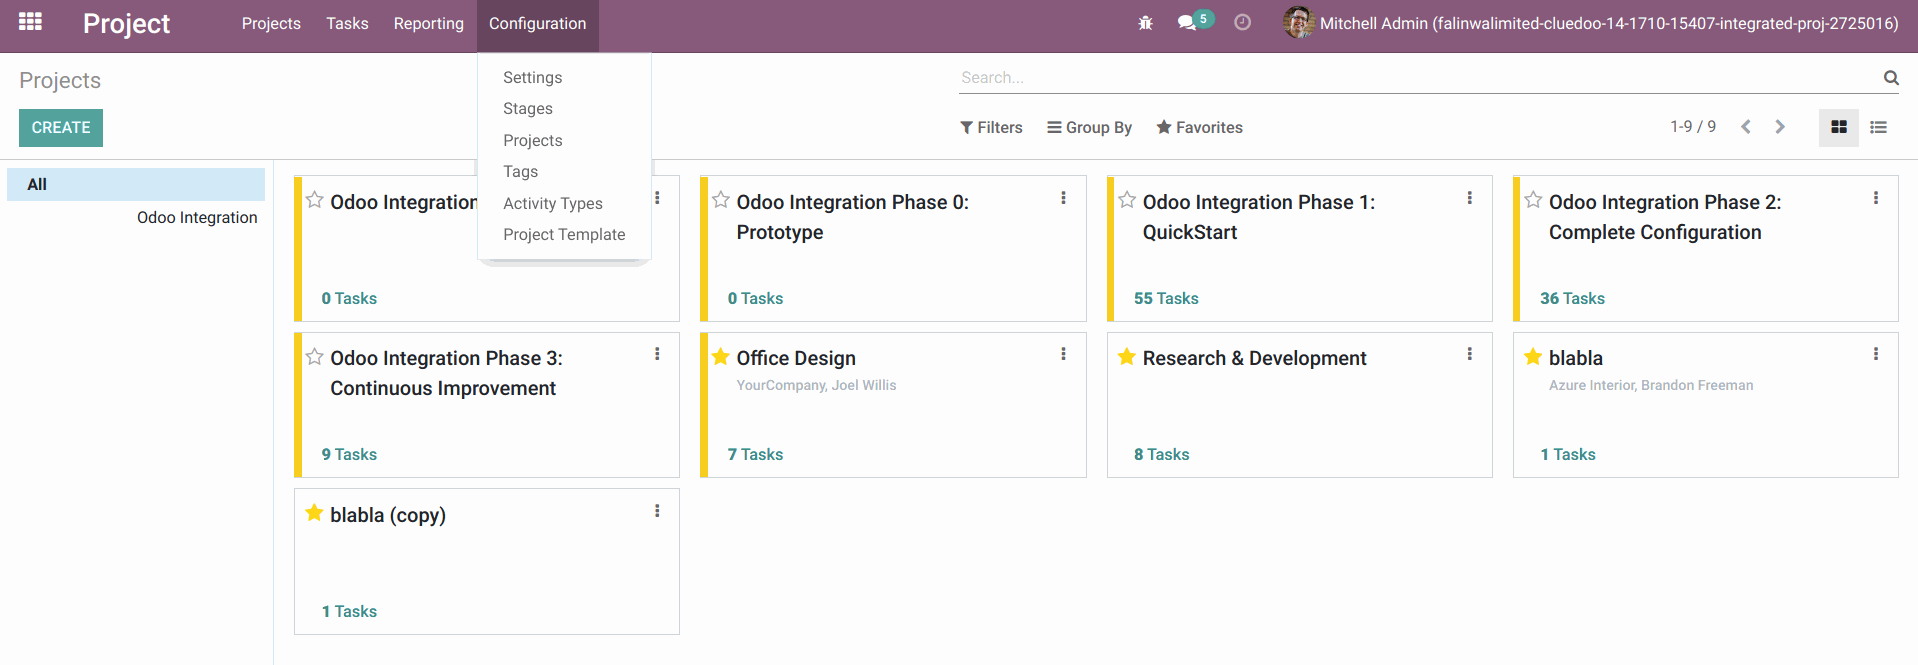Open the activities clock icon
This screenshot has height=665, width=1918.
tap(1242, 22)
